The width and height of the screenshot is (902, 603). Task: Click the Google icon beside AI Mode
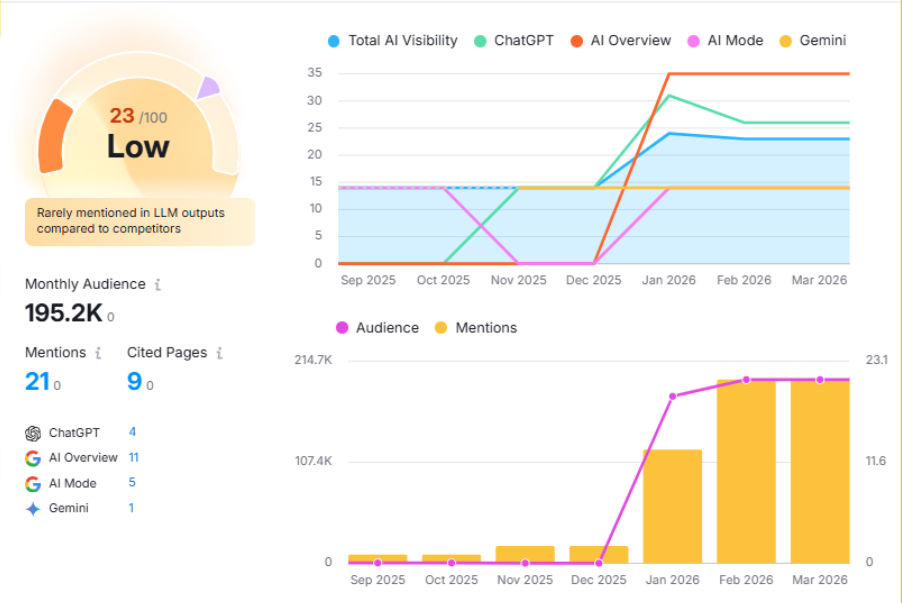33,483
